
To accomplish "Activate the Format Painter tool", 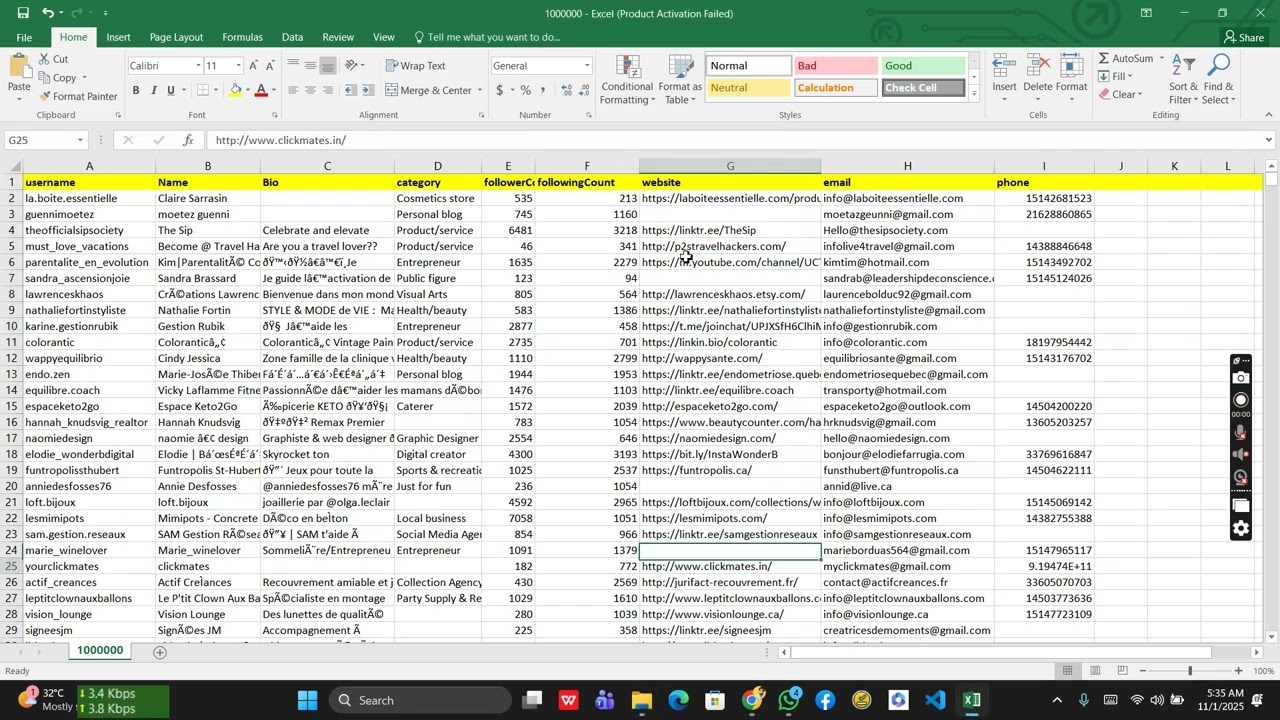I will point(78,97).
